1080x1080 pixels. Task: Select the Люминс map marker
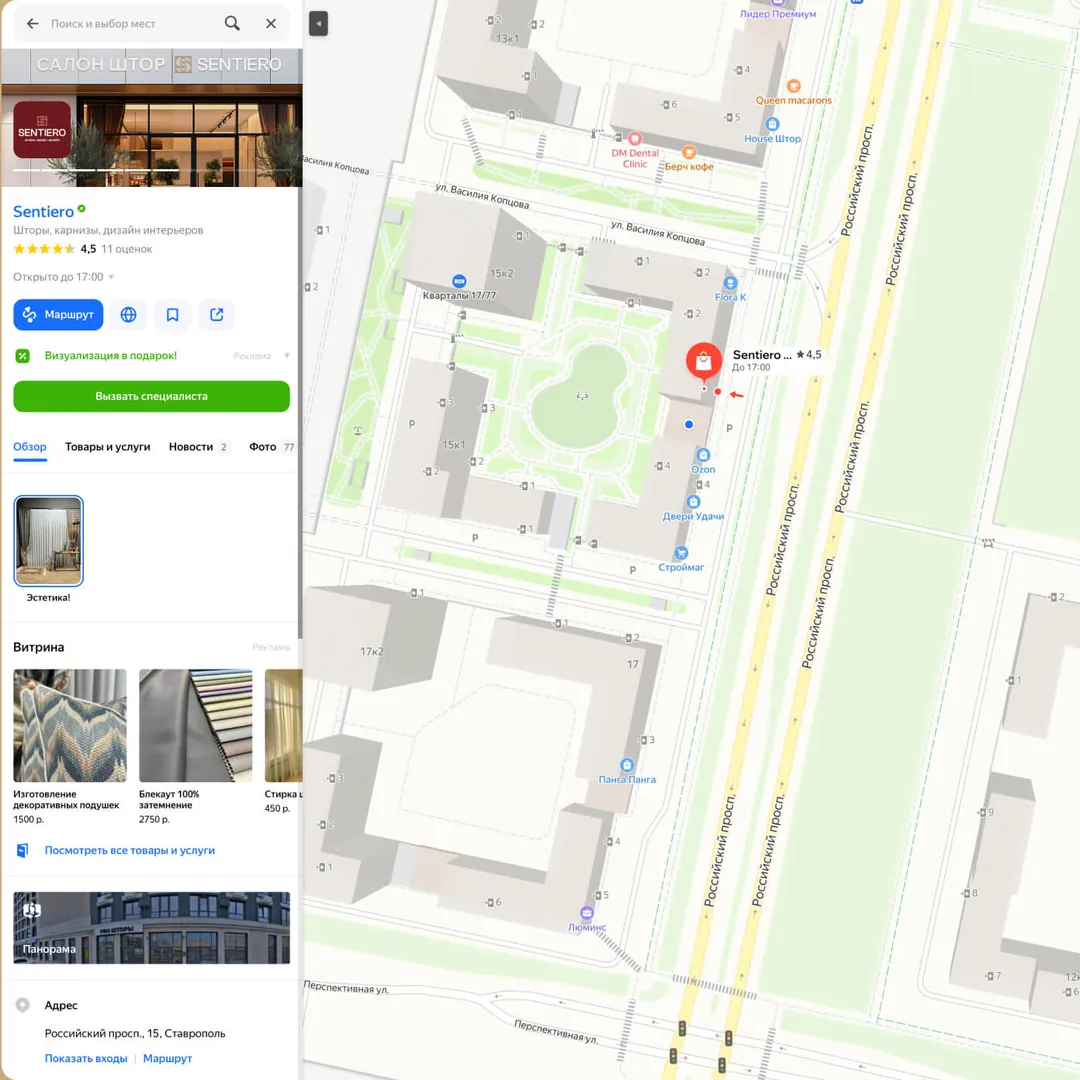click(x=587, y=913)
